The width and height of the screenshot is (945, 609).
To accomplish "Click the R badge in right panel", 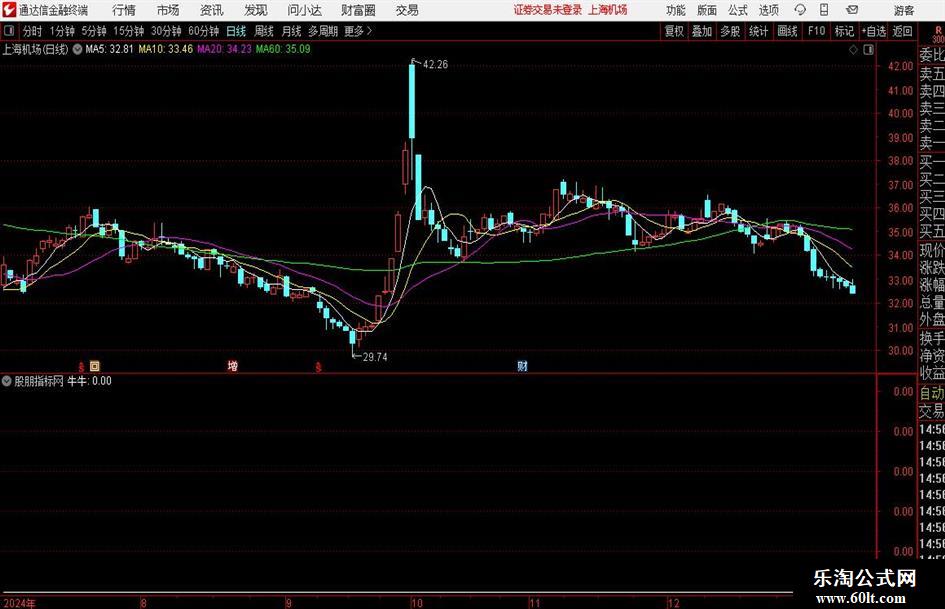I will point(938,30).
